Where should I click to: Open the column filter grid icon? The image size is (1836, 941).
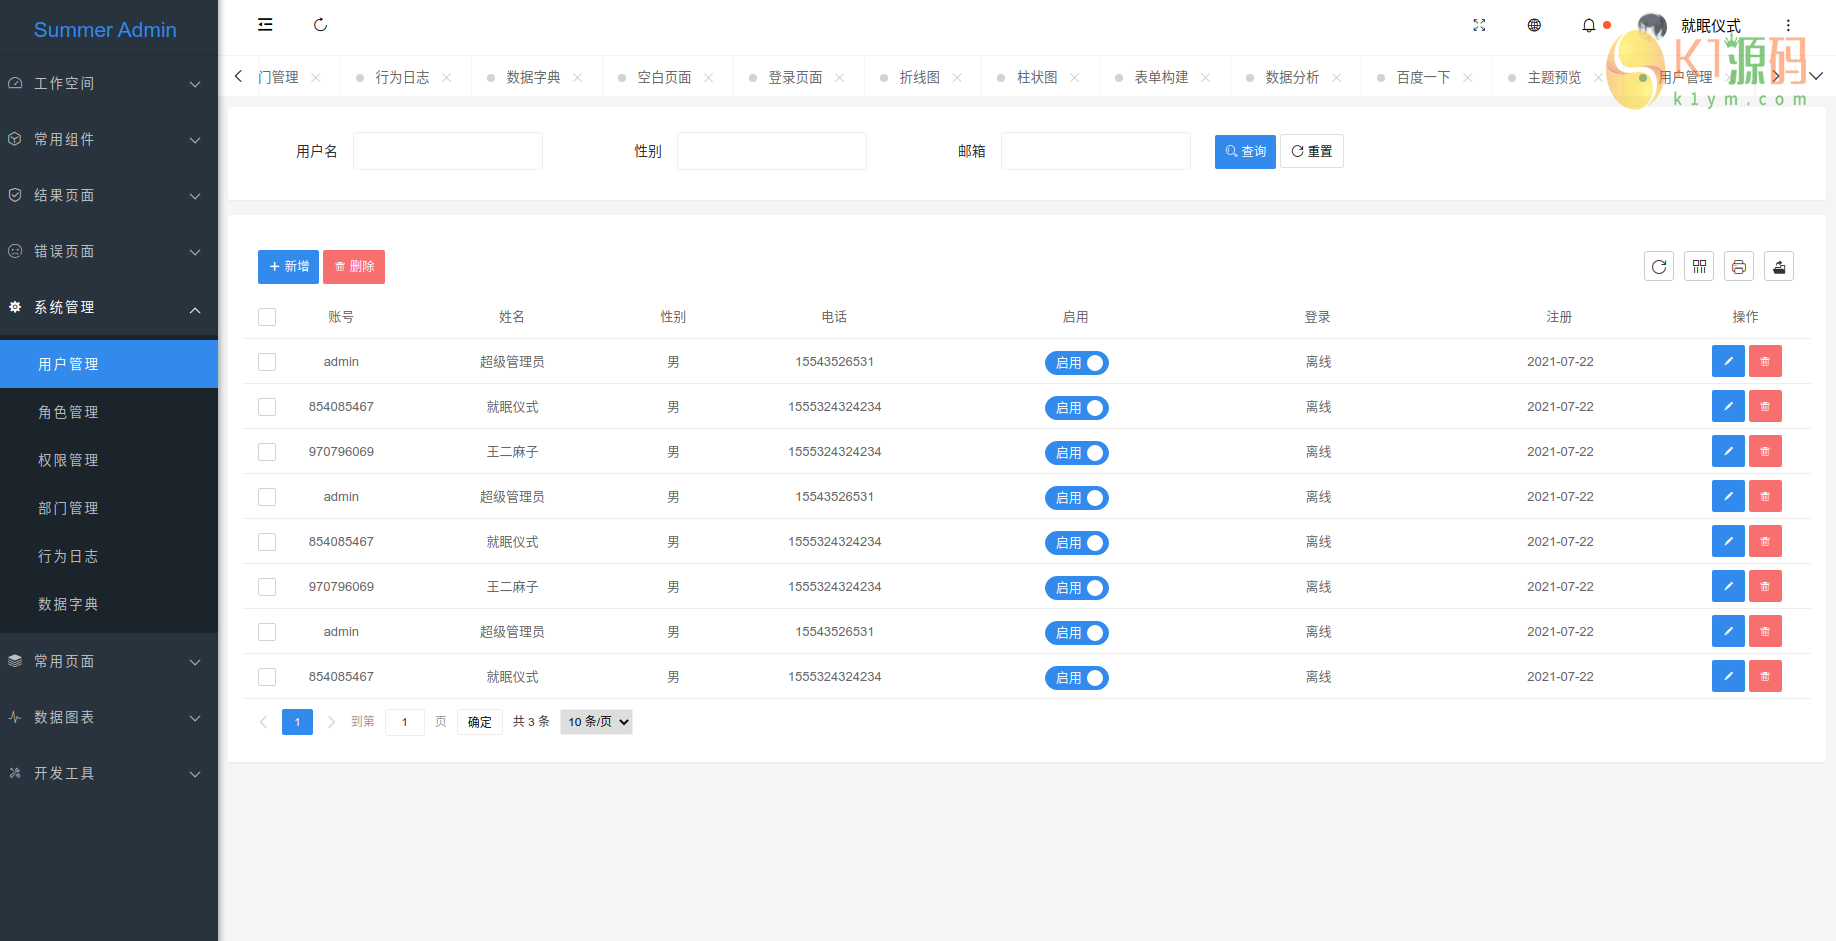[x=1699, y=267]
